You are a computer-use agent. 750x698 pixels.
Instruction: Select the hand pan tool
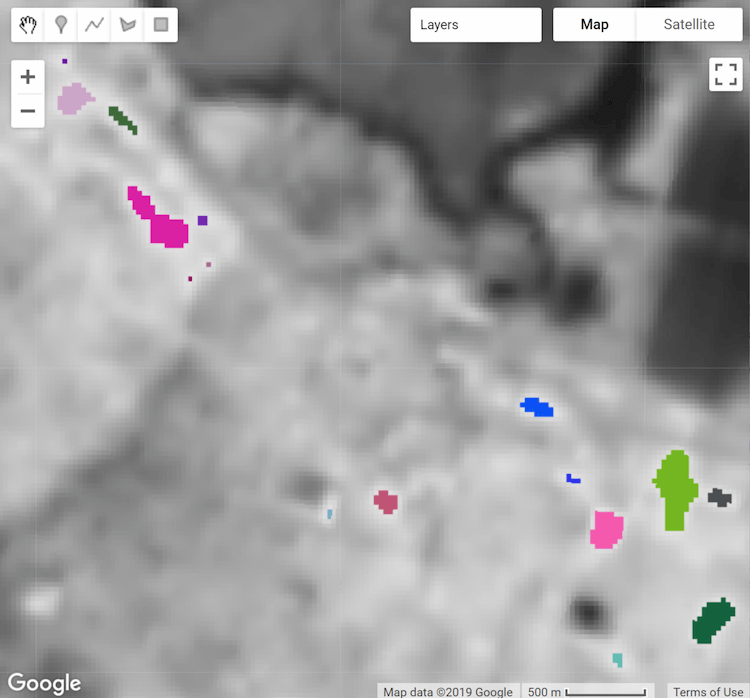point(28,25)
